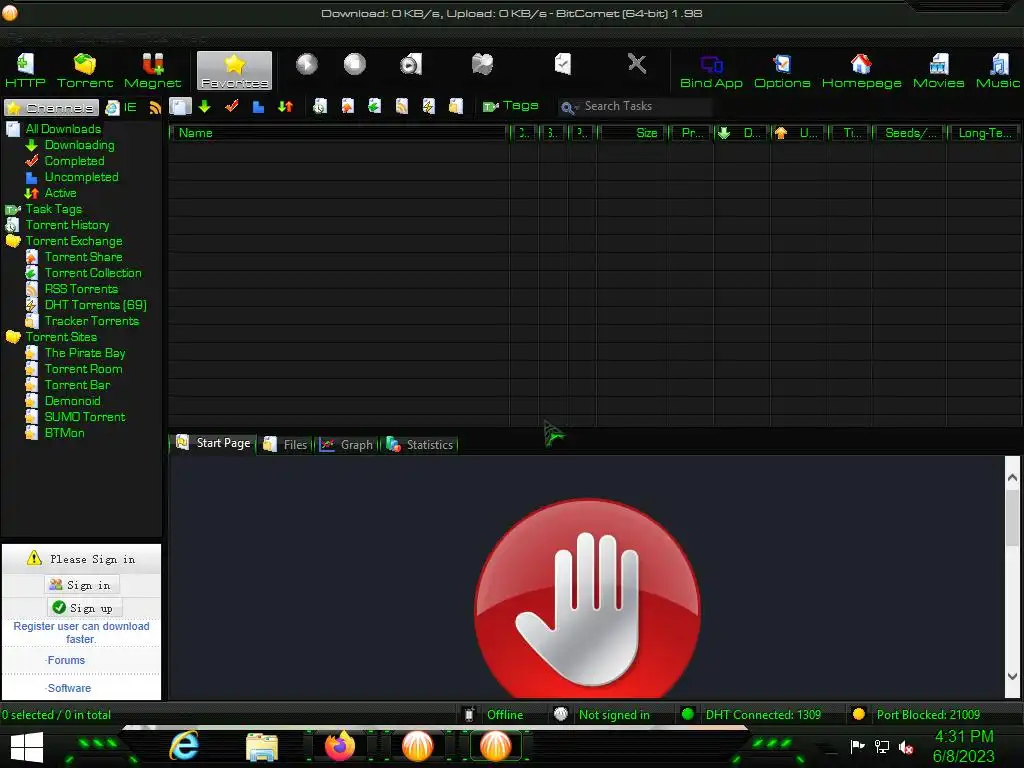This screenshot has width=1024, height=768.
Task: Click the Stop task icon
Action: (355, 64)
